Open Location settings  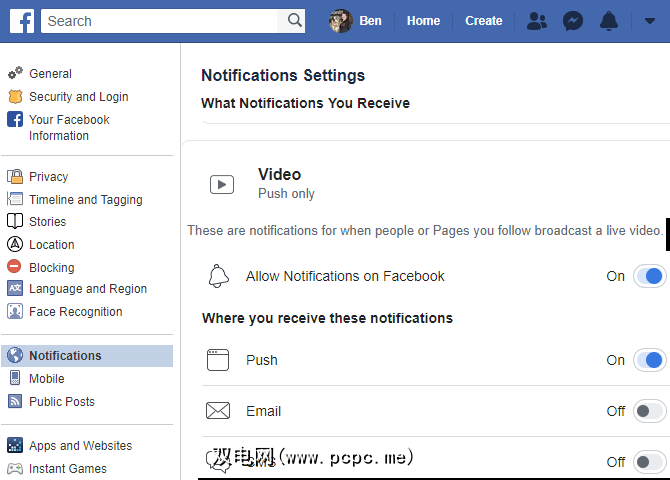point(52,244)
